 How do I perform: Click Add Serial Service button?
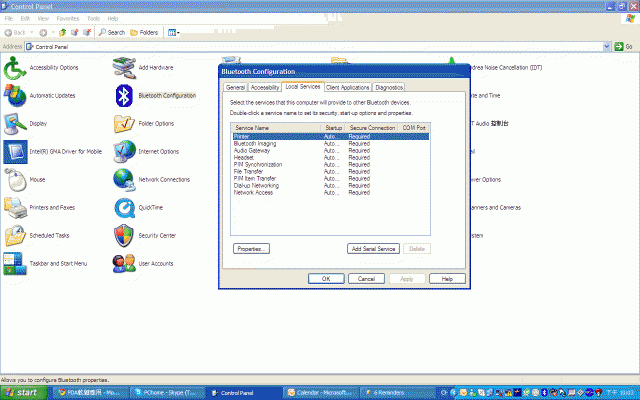click(373, 249)
